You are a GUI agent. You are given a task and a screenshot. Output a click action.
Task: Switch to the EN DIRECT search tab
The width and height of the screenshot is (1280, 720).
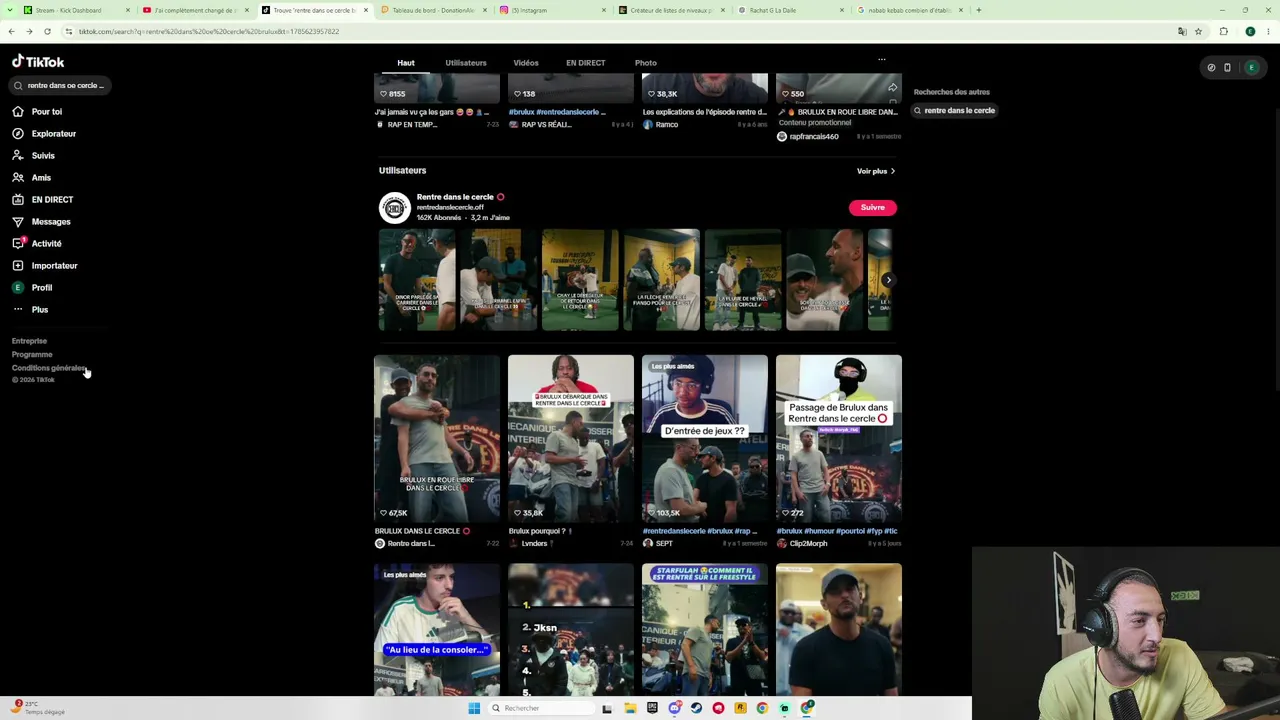[x=586, y=63]
